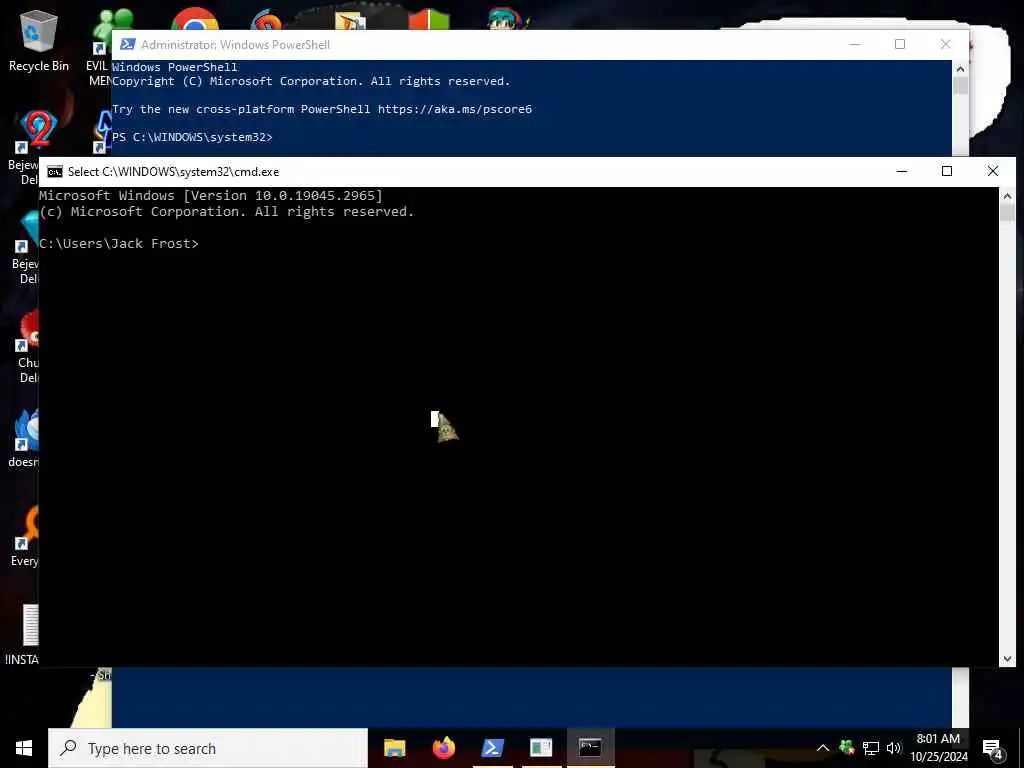
Task: Open the clock showing 8:01 AM
Action: click(938, 748)
